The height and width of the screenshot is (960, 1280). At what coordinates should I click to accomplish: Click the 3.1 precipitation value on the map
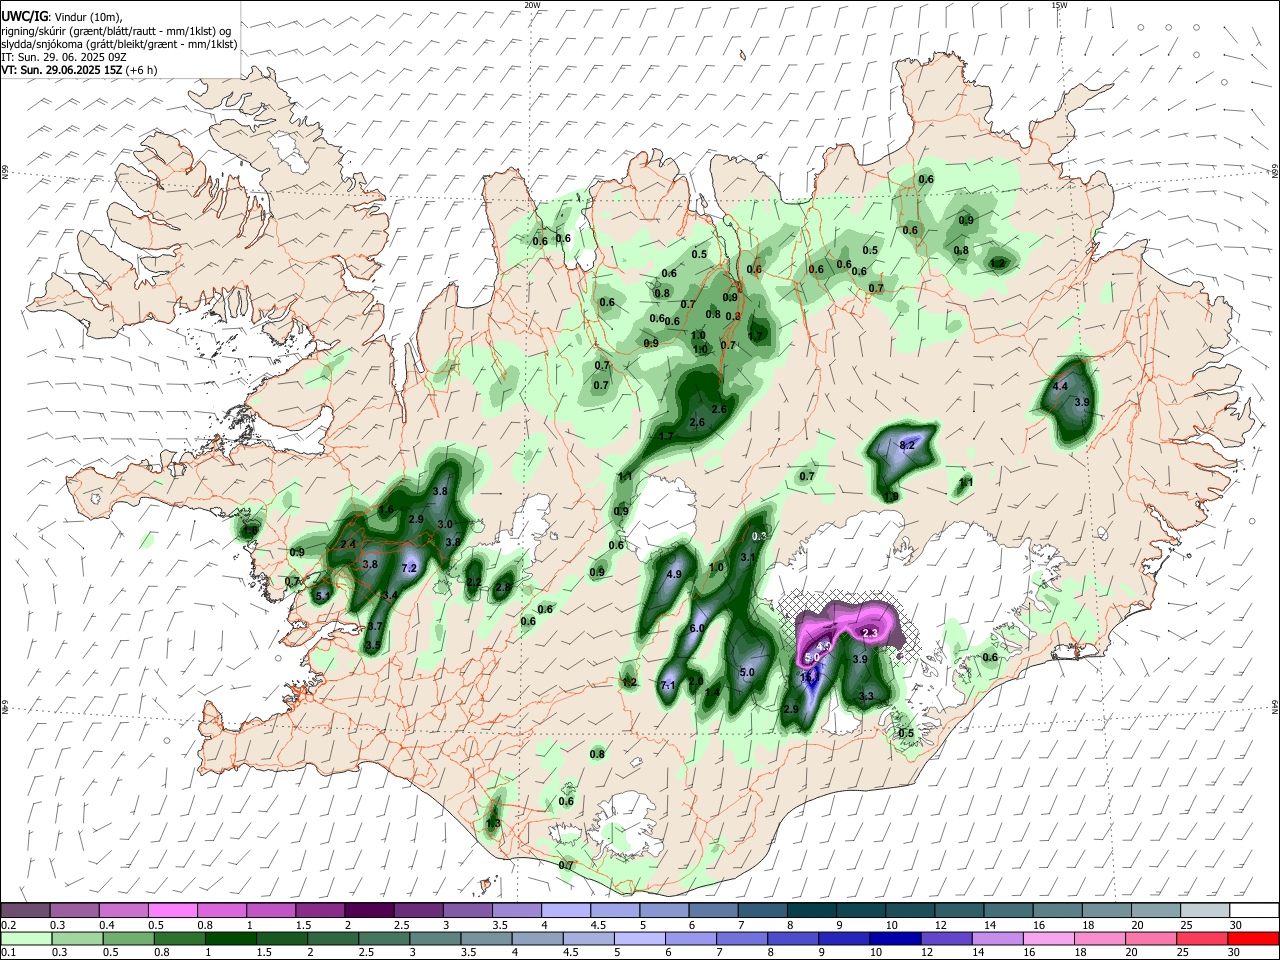(747, 558)
